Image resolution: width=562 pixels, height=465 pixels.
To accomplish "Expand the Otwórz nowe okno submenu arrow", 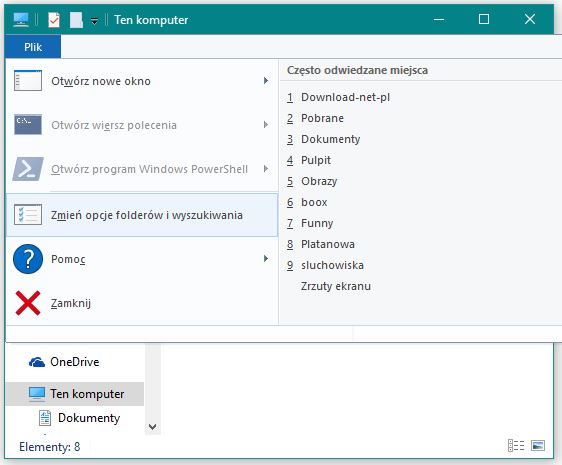I will 266,81.
